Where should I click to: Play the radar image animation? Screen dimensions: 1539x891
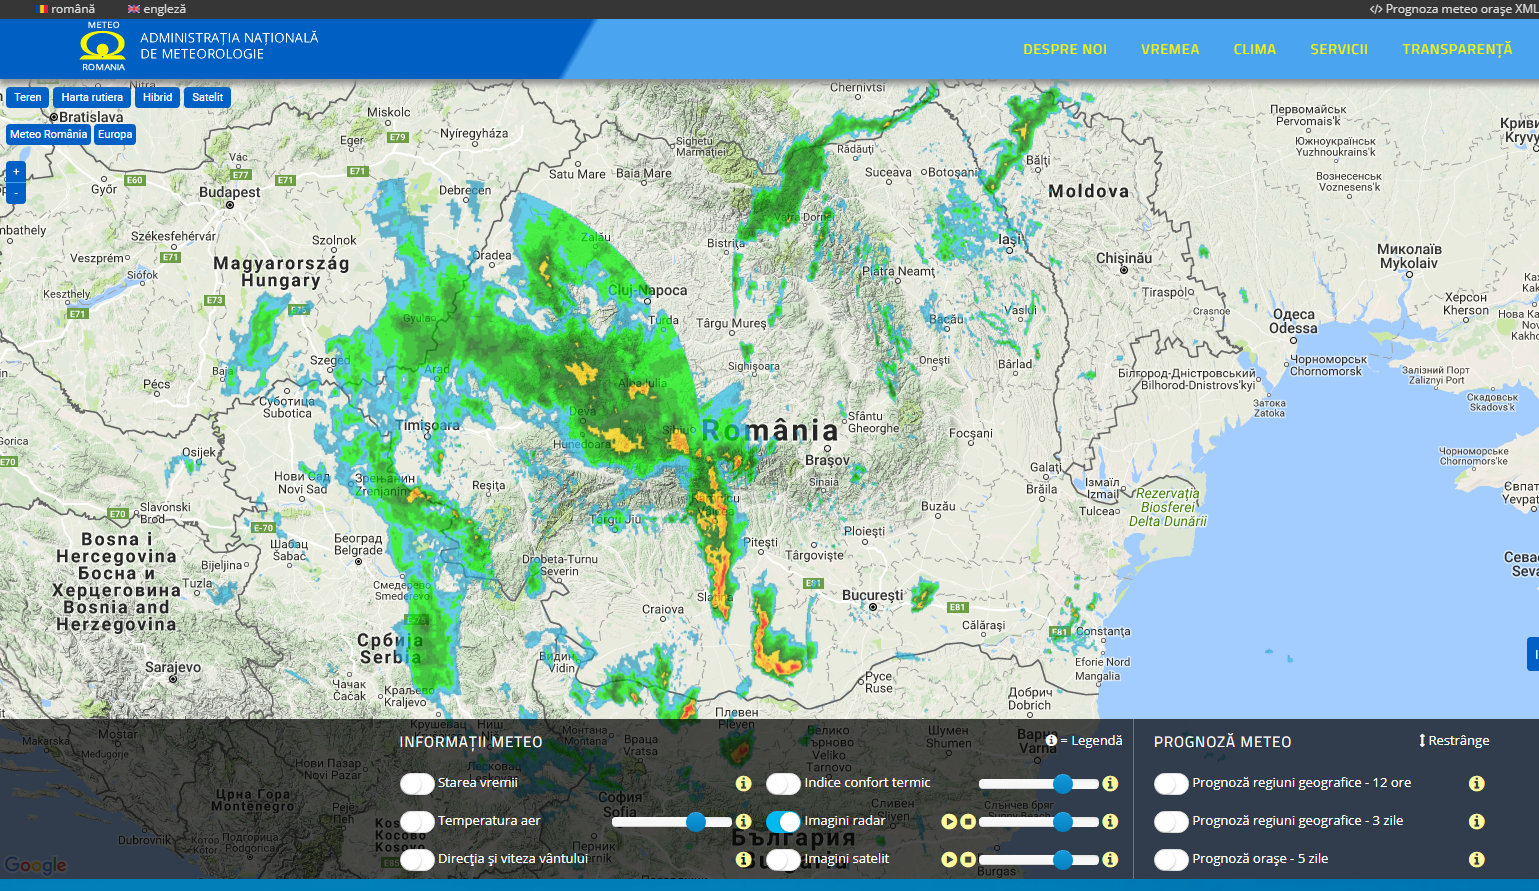tap(950, 821)
